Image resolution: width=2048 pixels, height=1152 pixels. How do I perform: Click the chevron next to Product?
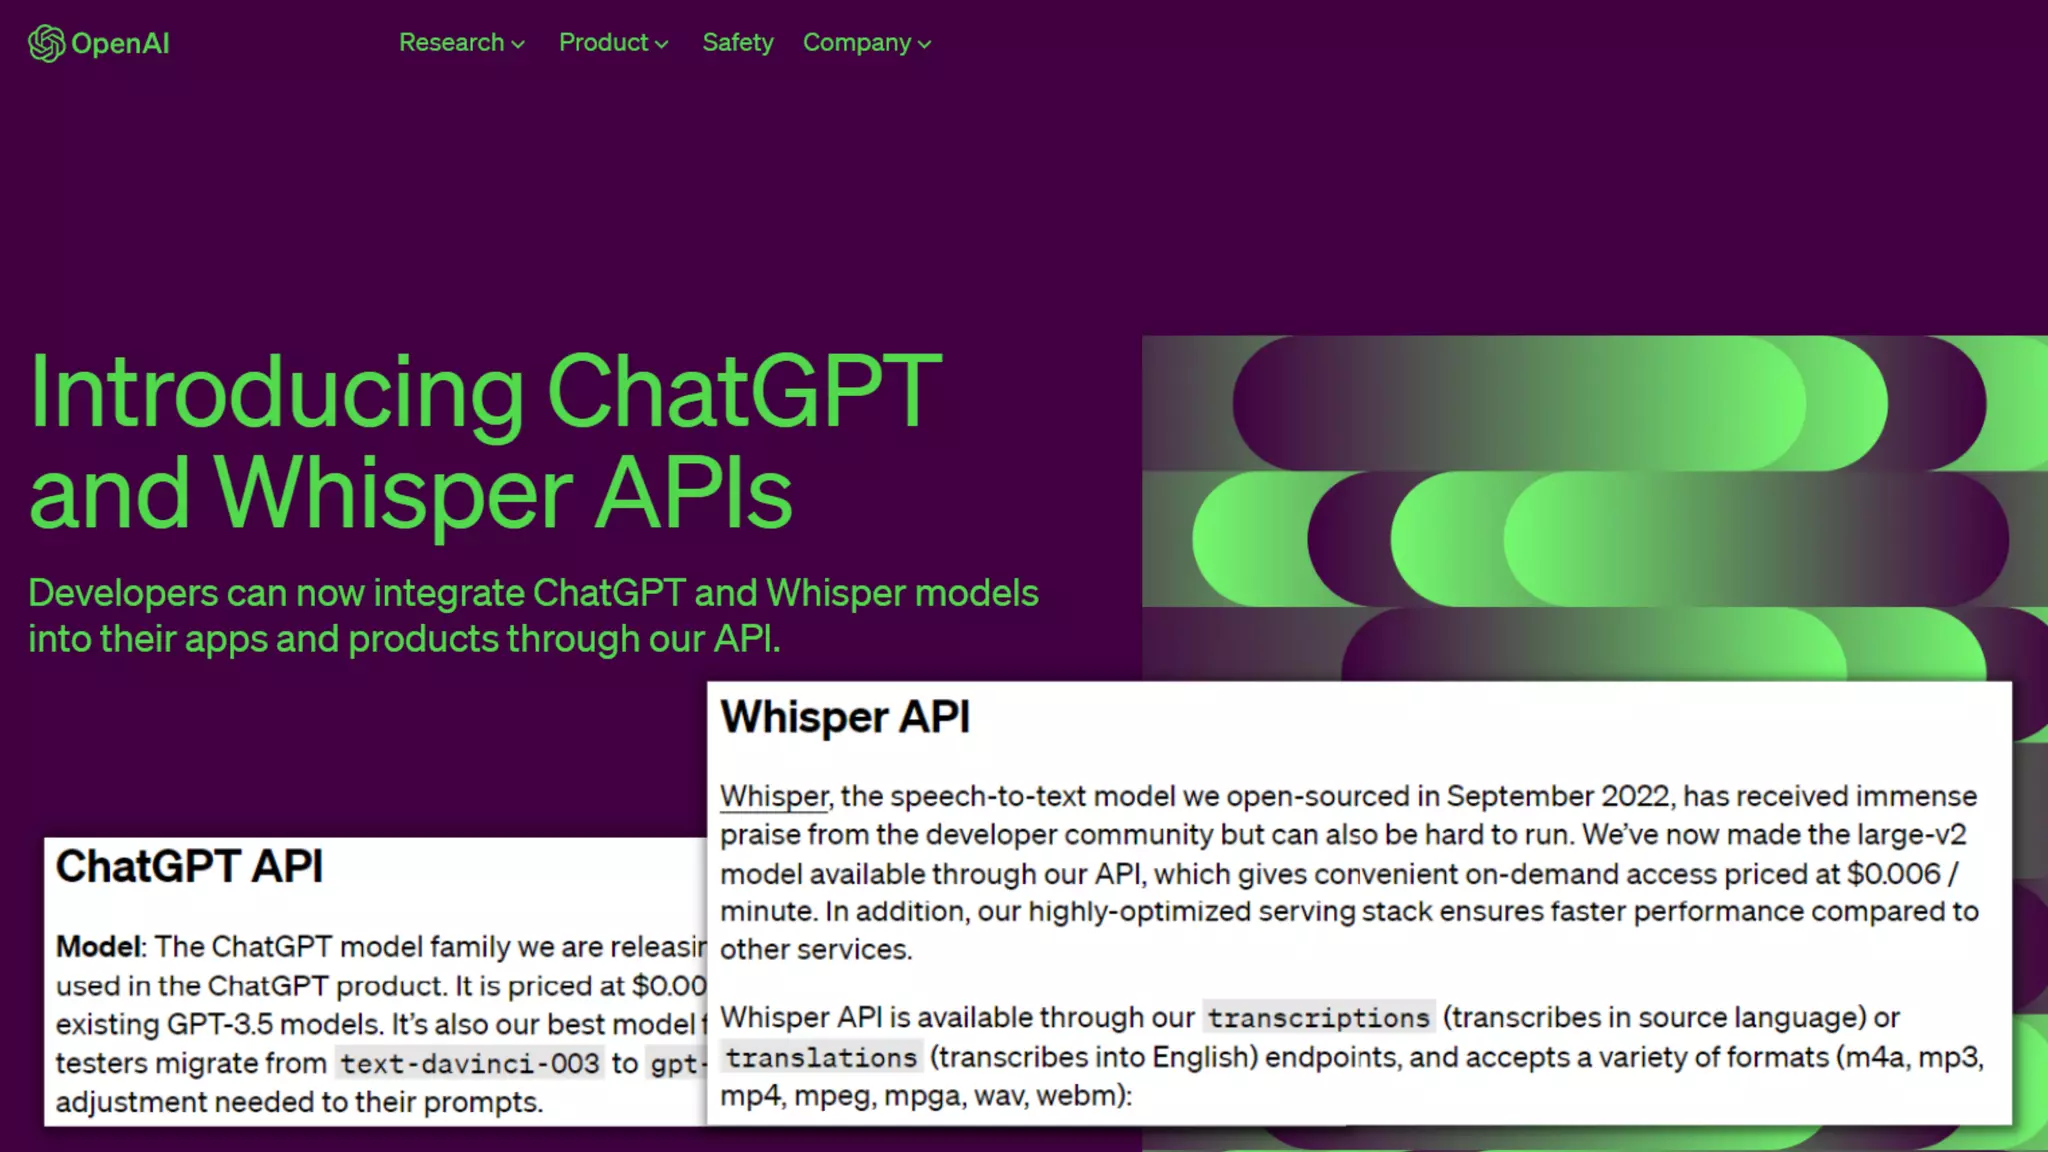click(662, 44)
